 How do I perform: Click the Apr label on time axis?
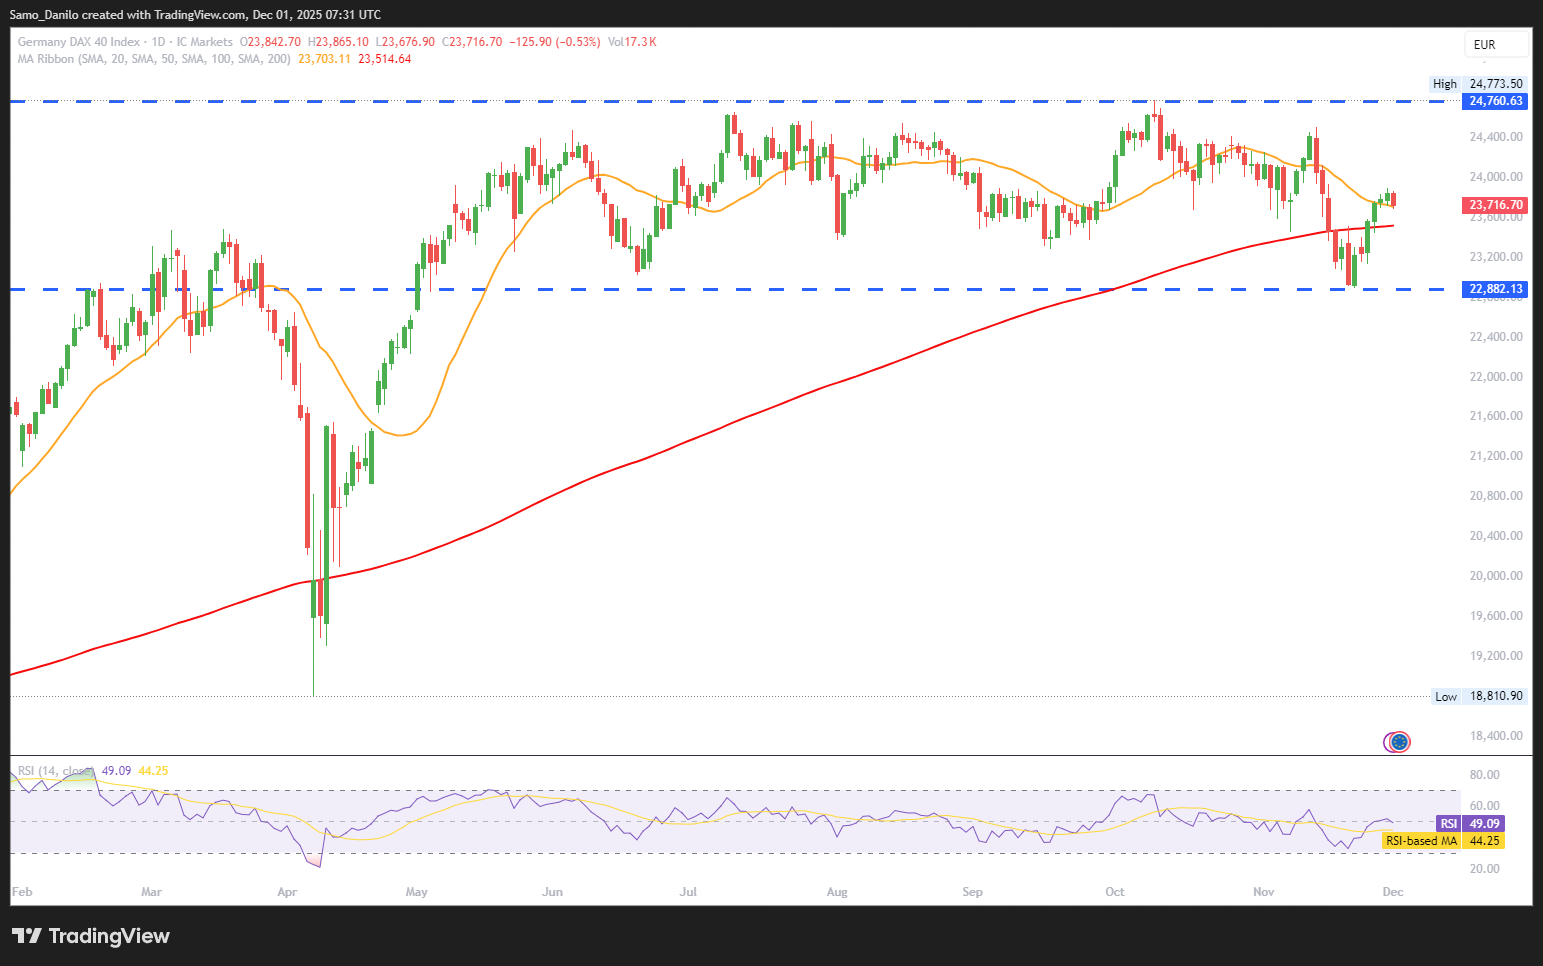[287, 892]
